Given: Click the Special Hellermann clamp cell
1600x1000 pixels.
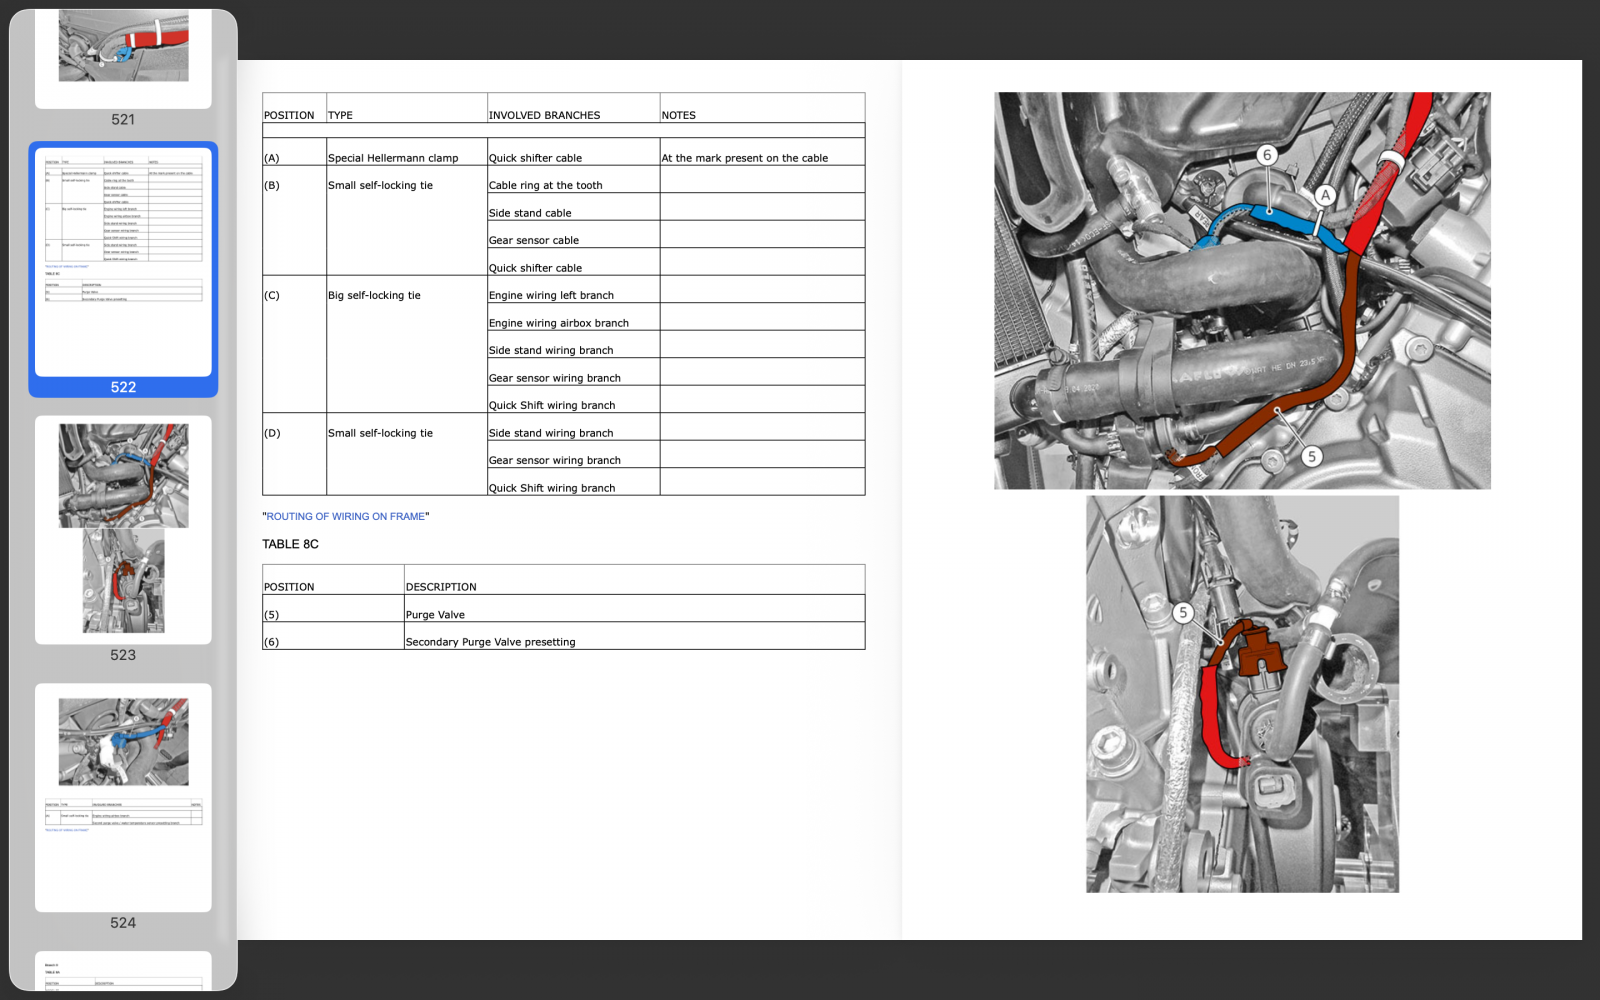Looking at the screenshot, I should [x=393, y=158].
